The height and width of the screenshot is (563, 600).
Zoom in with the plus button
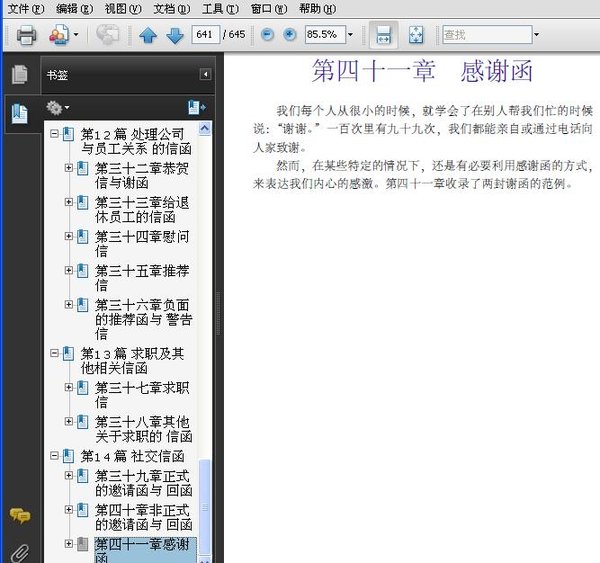coord(290,35)
